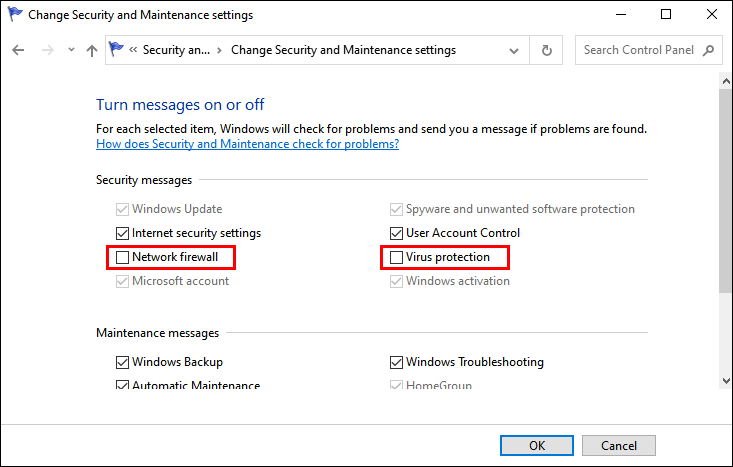Uncheck Internet security settings messages

(x=123, y=233)
